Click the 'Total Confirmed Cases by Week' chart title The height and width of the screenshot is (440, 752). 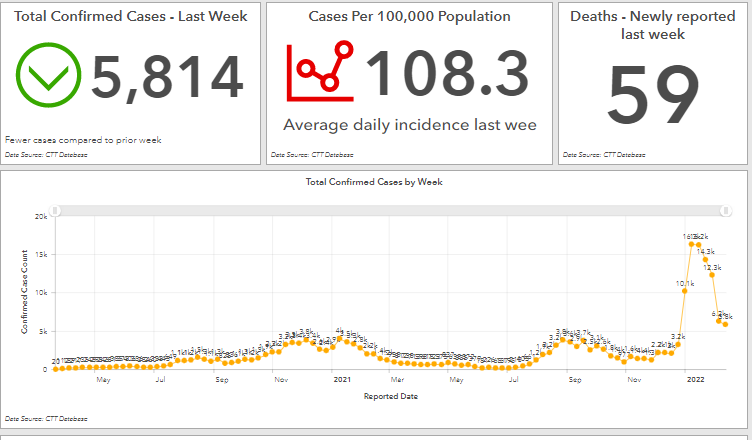point(376,182)
